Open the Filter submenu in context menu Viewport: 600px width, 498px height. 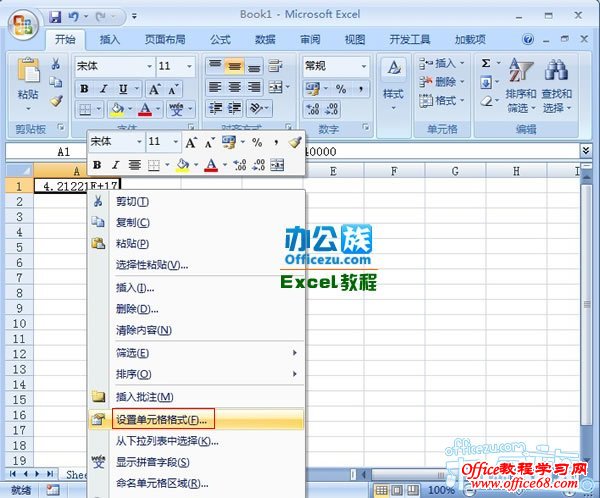tap(197, 353)
